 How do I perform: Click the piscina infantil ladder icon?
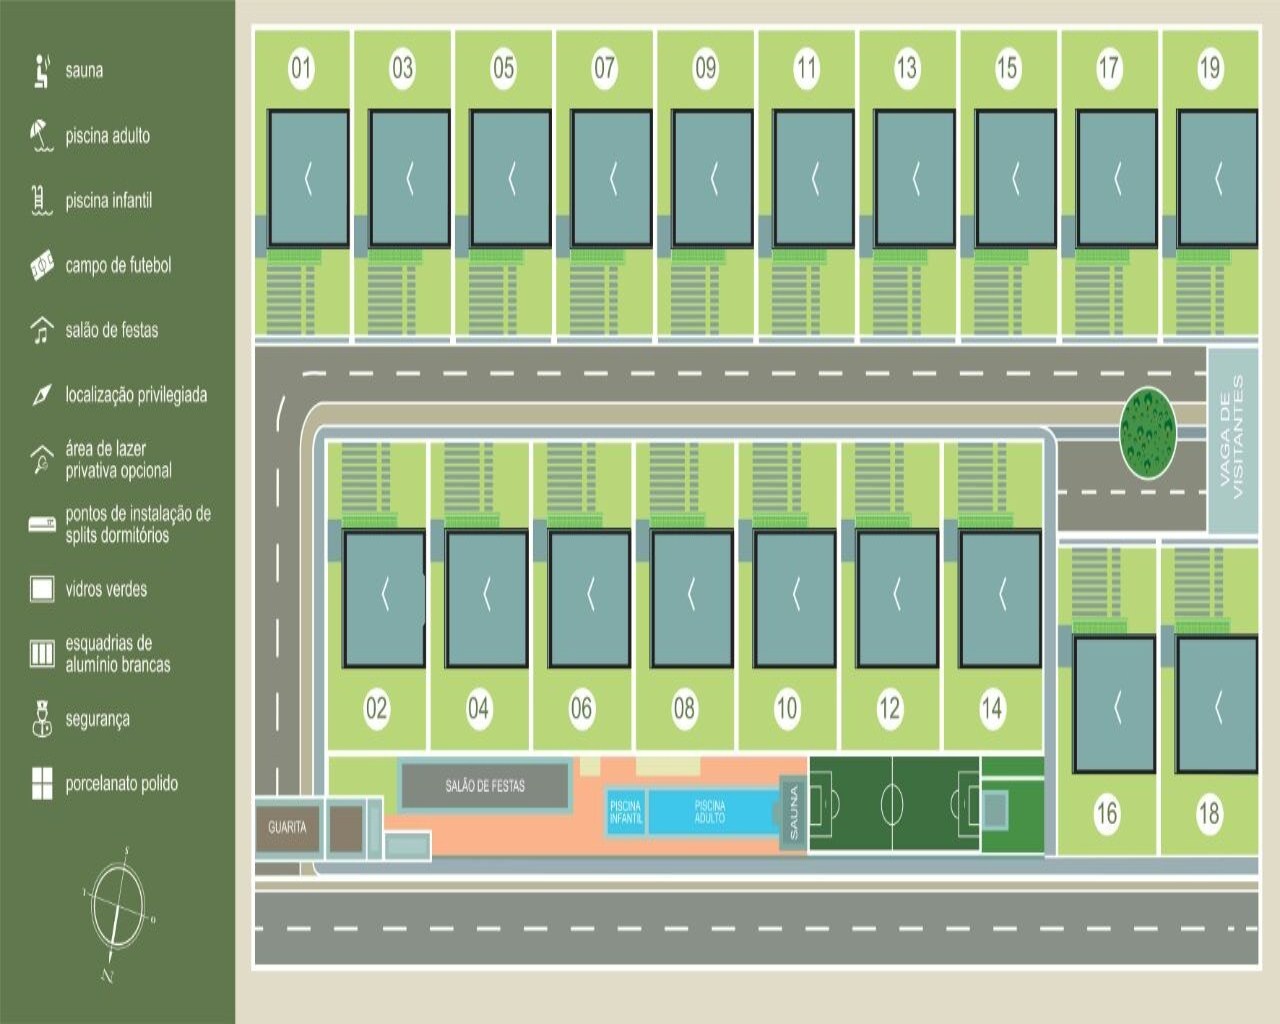tap(41, 200)
